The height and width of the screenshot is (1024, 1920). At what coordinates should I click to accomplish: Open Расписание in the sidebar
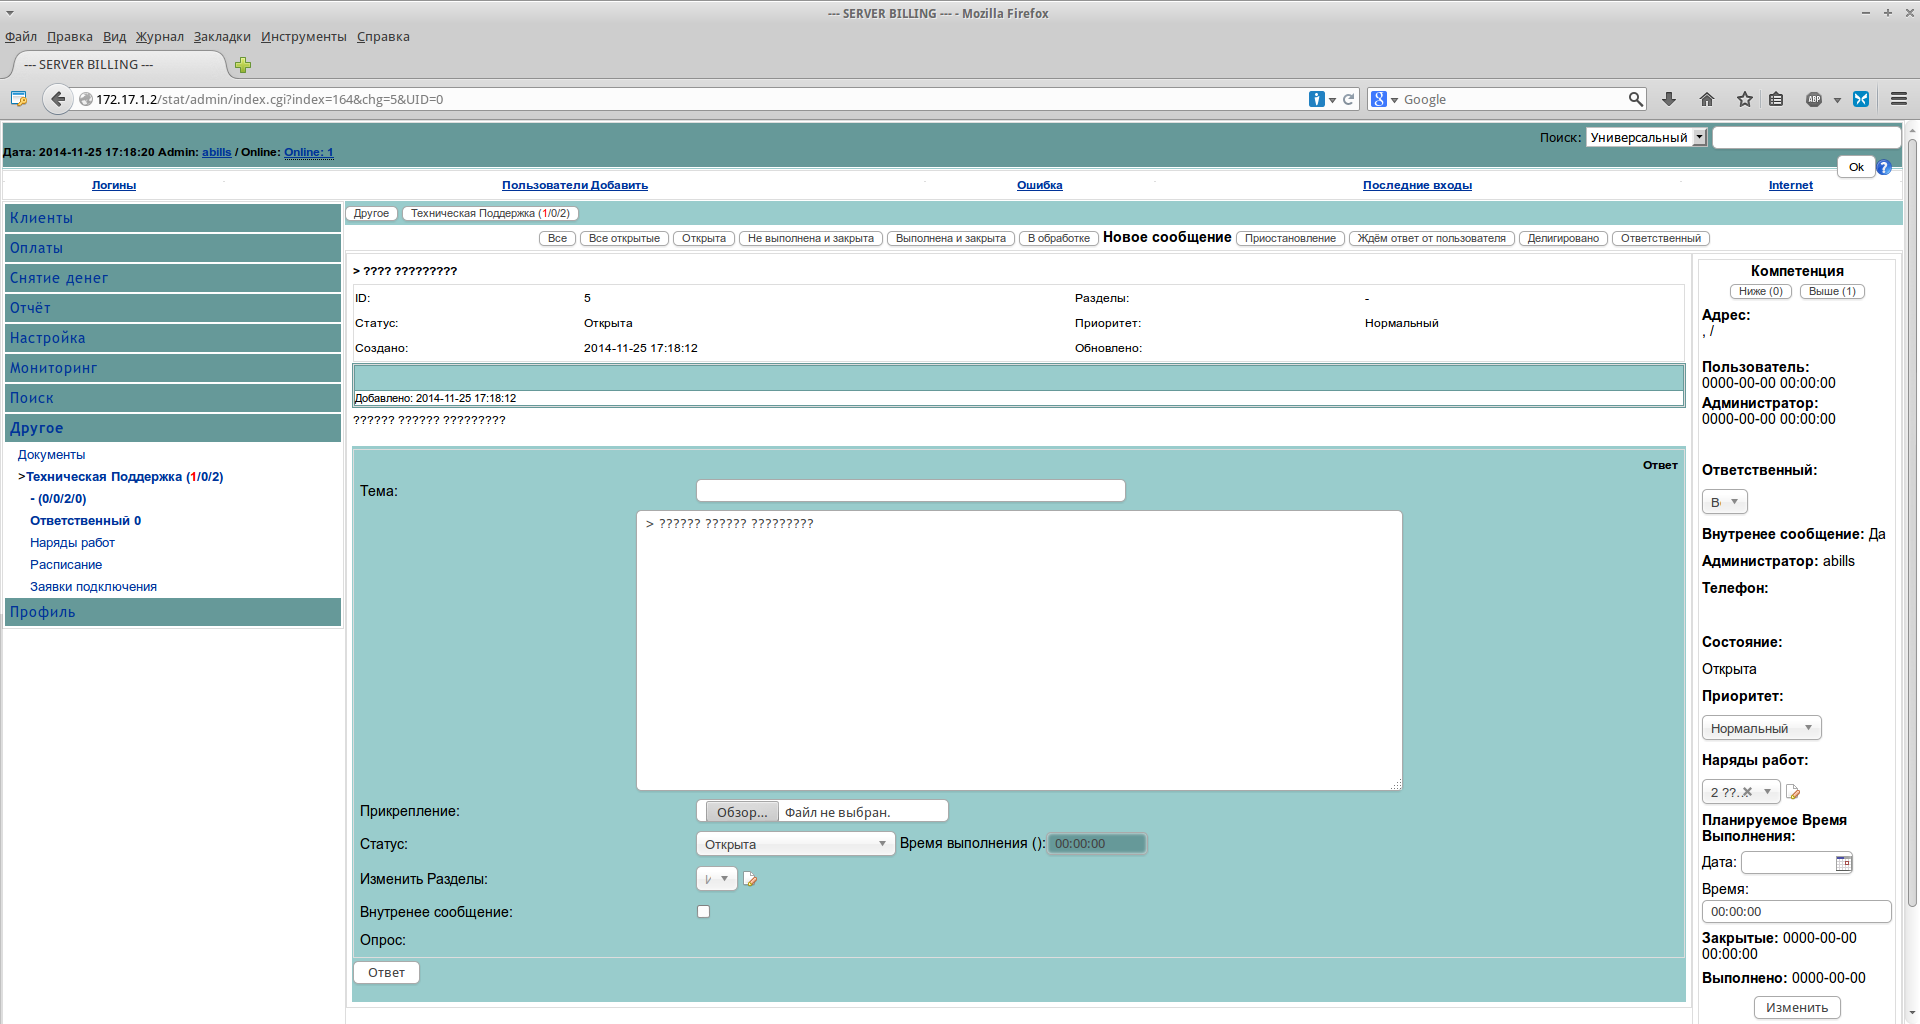coord(66,565)
